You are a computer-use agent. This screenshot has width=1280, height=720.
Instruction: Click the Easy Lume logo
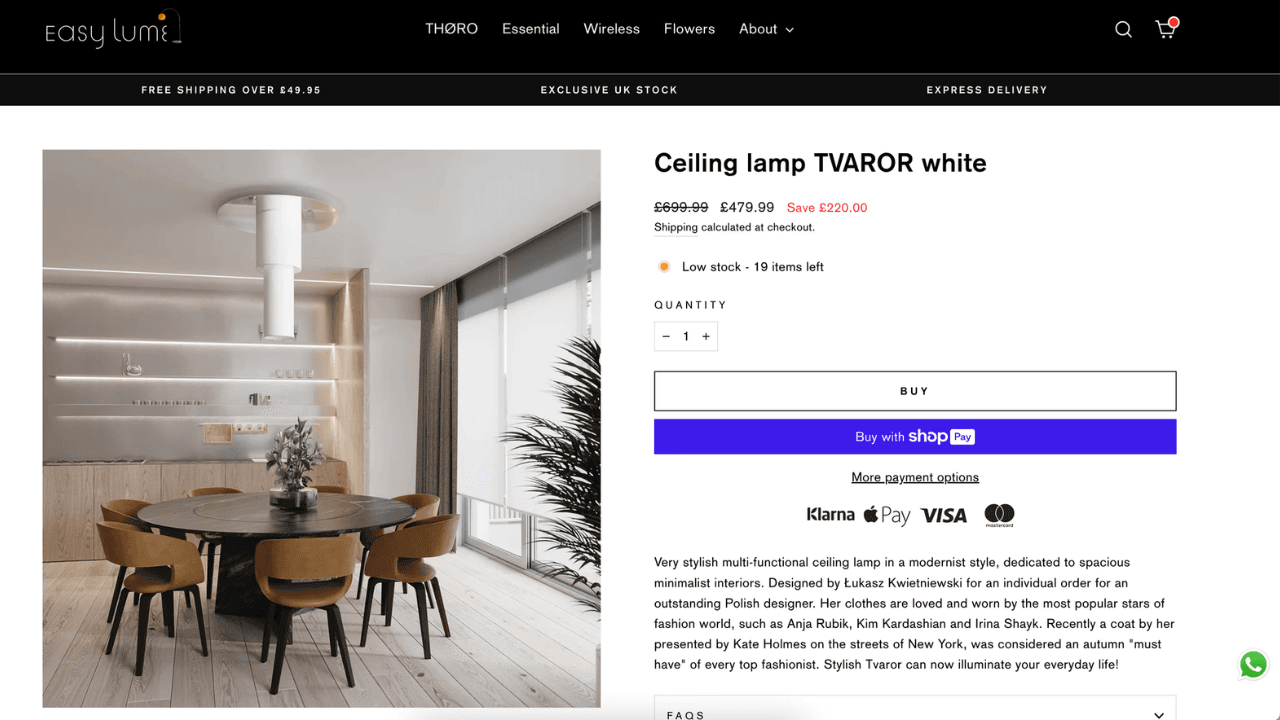pyautogui.click(x=113, y=29)
